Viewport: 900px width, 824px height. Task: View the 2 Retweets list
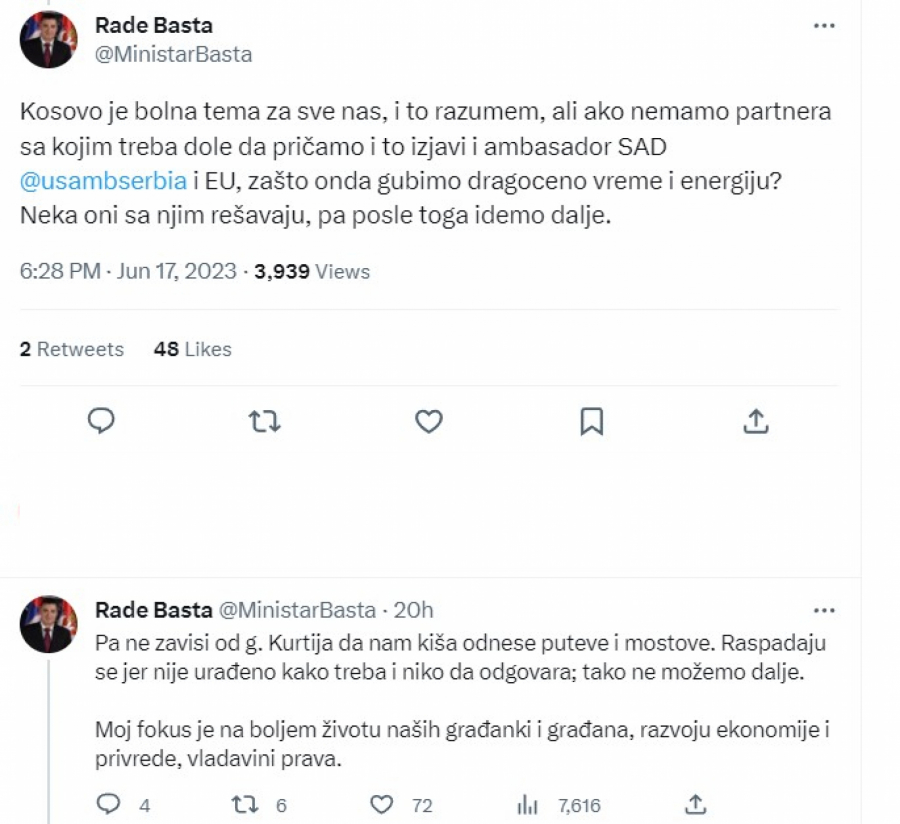[71, 349]
